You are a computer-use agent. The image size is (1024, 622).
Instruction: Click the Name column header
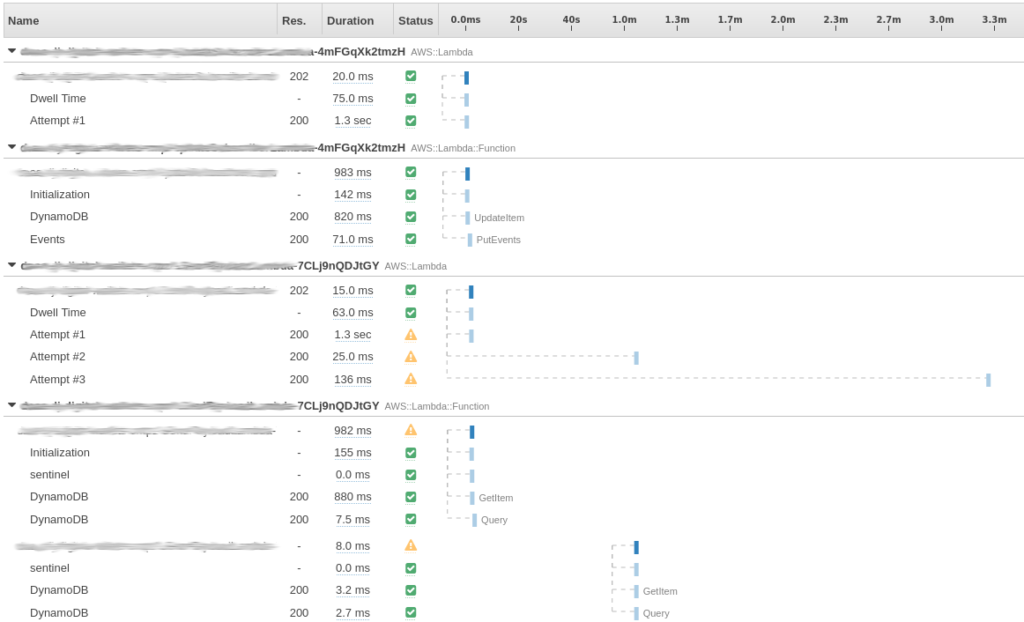tap(22, 19)
